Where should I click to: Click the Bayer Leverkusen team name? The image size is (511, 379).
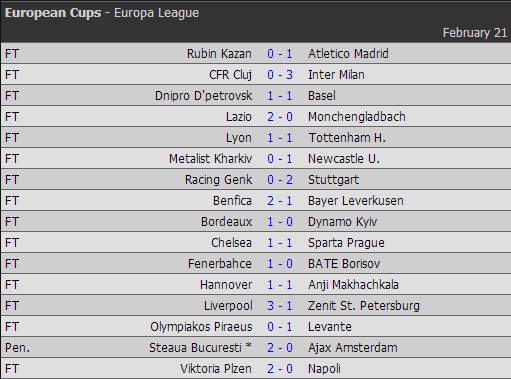pos(356,201)
